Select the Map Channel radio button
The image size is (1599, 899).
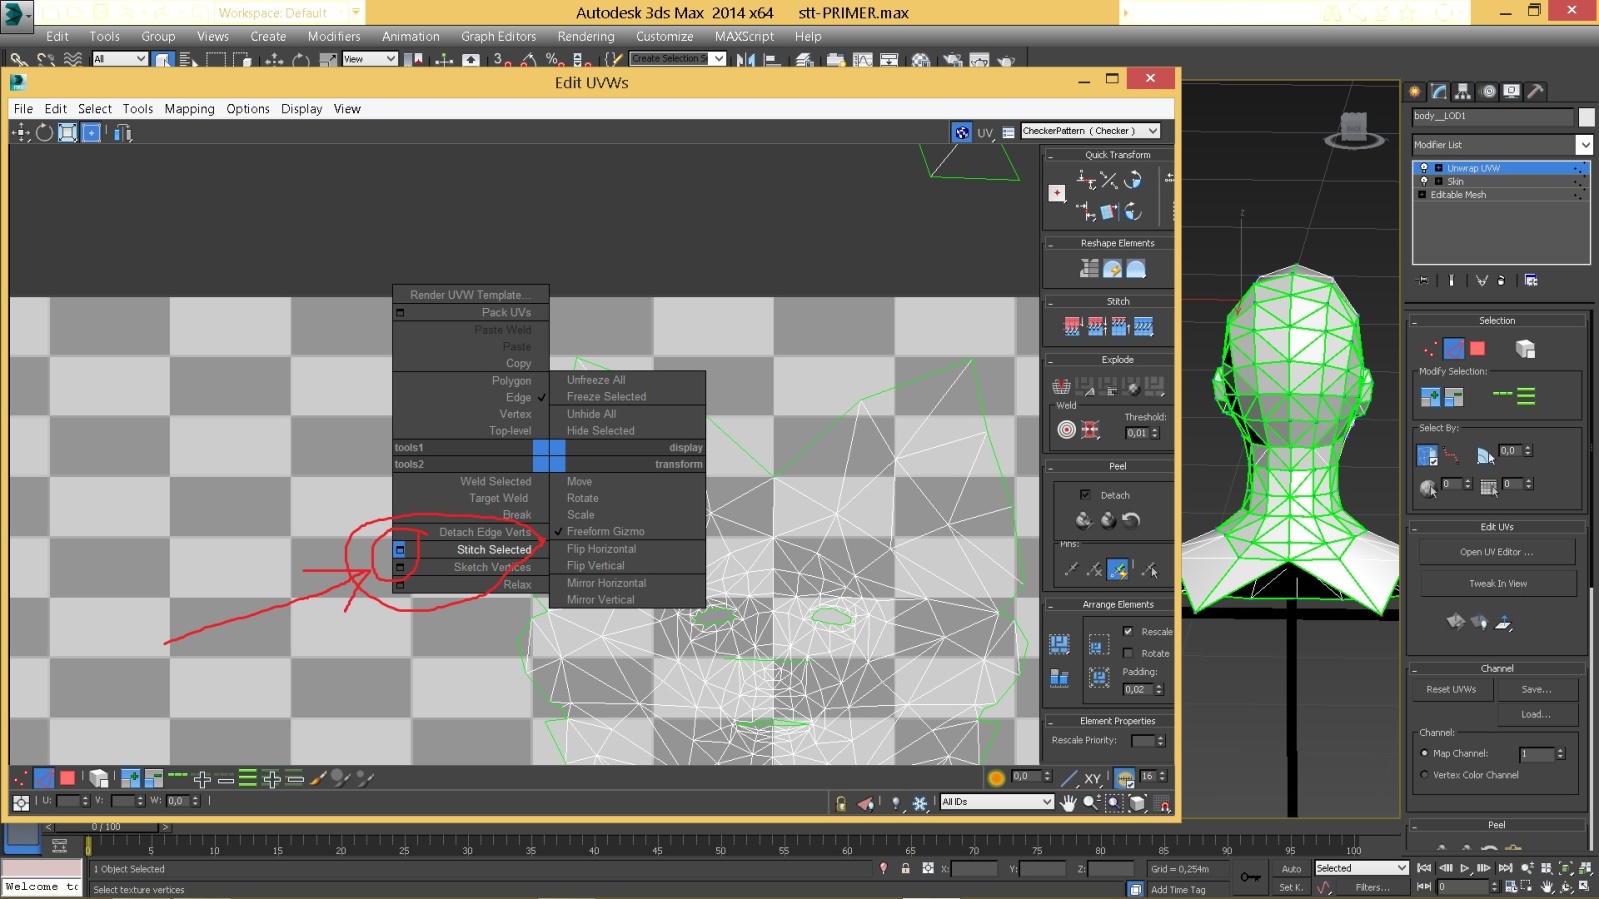[x=1424, y=753]
